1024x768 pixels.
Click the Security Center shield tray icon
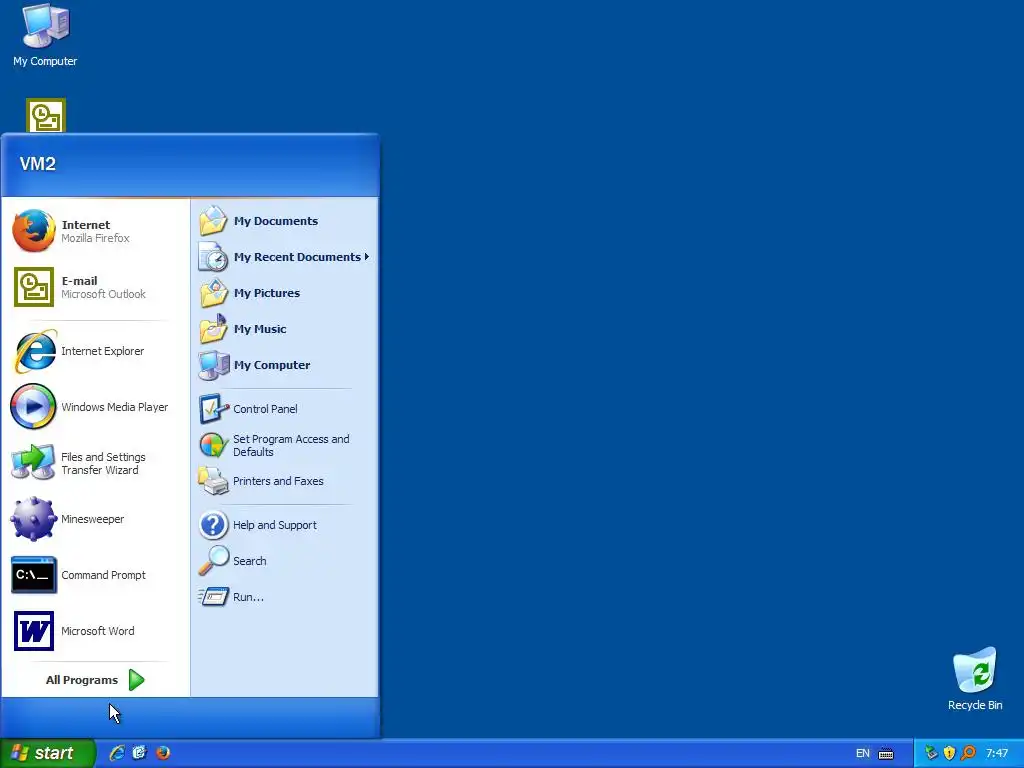click(950, 753)
